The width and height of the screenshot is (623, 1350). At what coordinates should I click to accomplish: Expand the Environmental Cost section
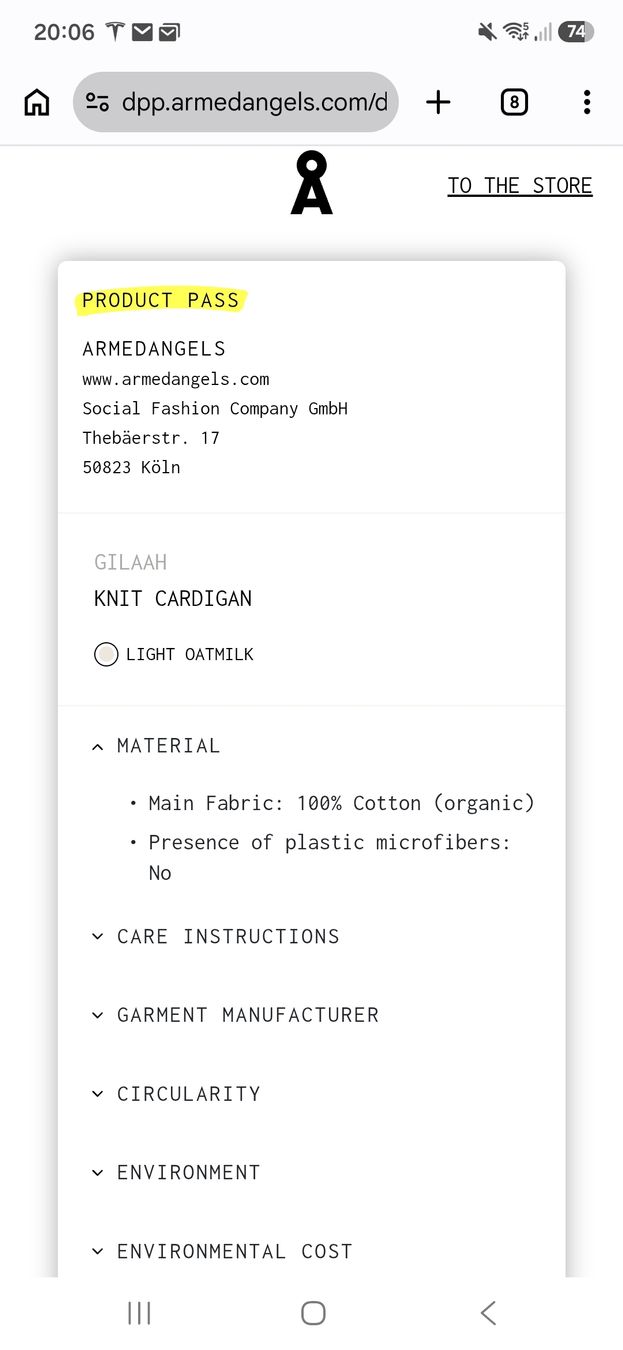[x=222, y=1251]
